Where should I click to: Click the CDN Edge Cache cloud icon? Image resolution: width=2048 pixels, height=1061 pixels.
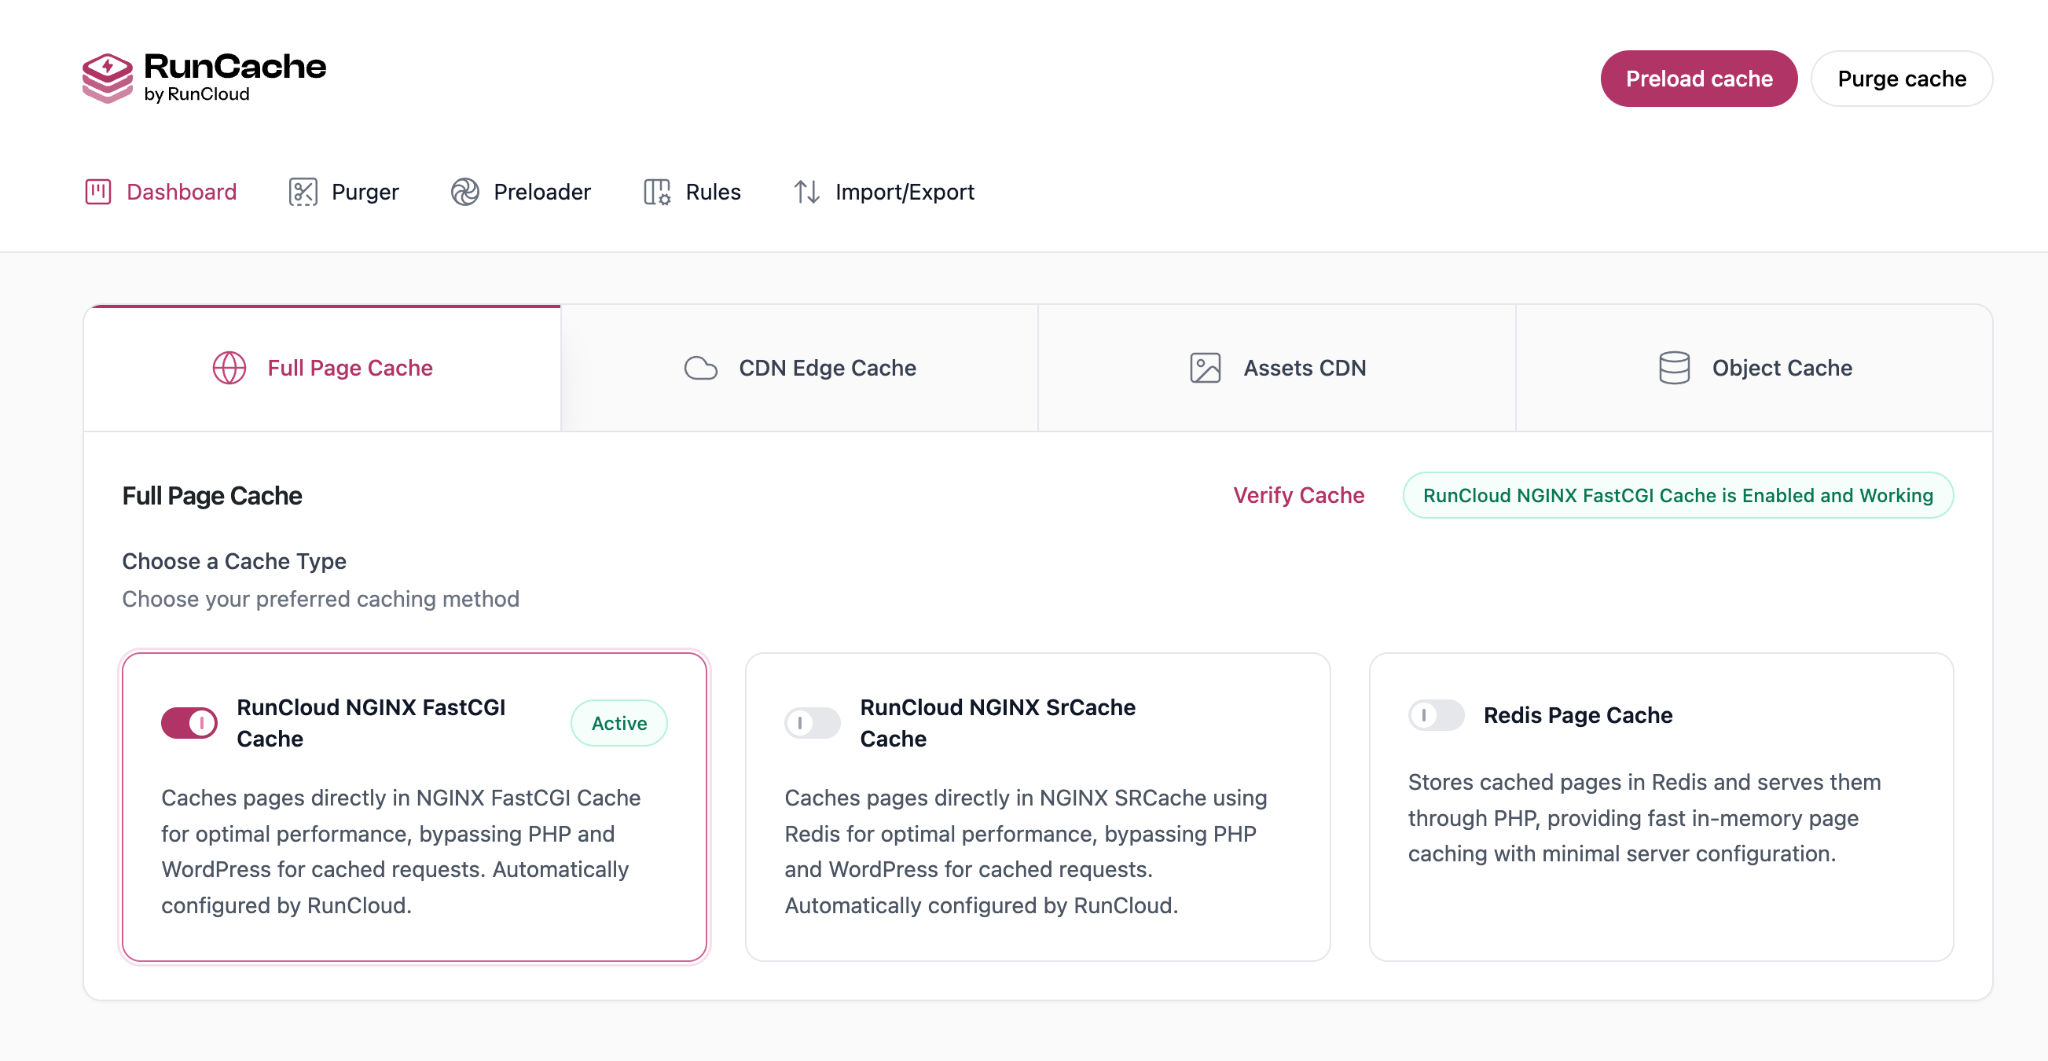[701, 368]
